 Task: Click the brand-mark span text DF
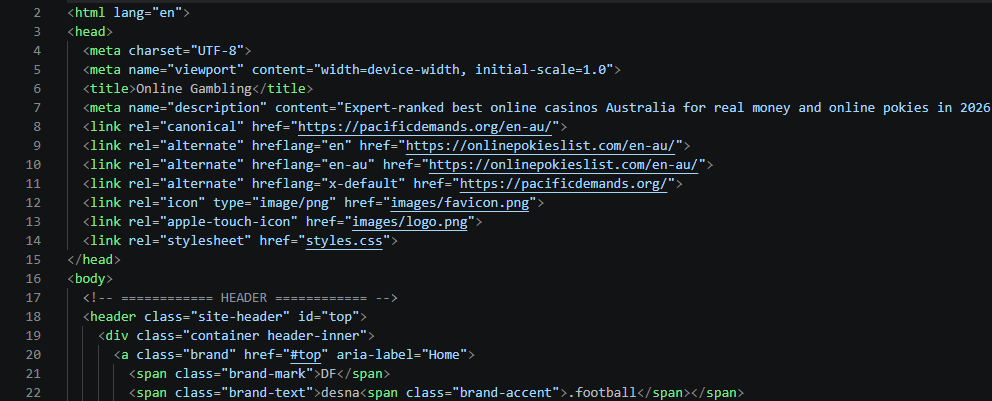(328, 373)
